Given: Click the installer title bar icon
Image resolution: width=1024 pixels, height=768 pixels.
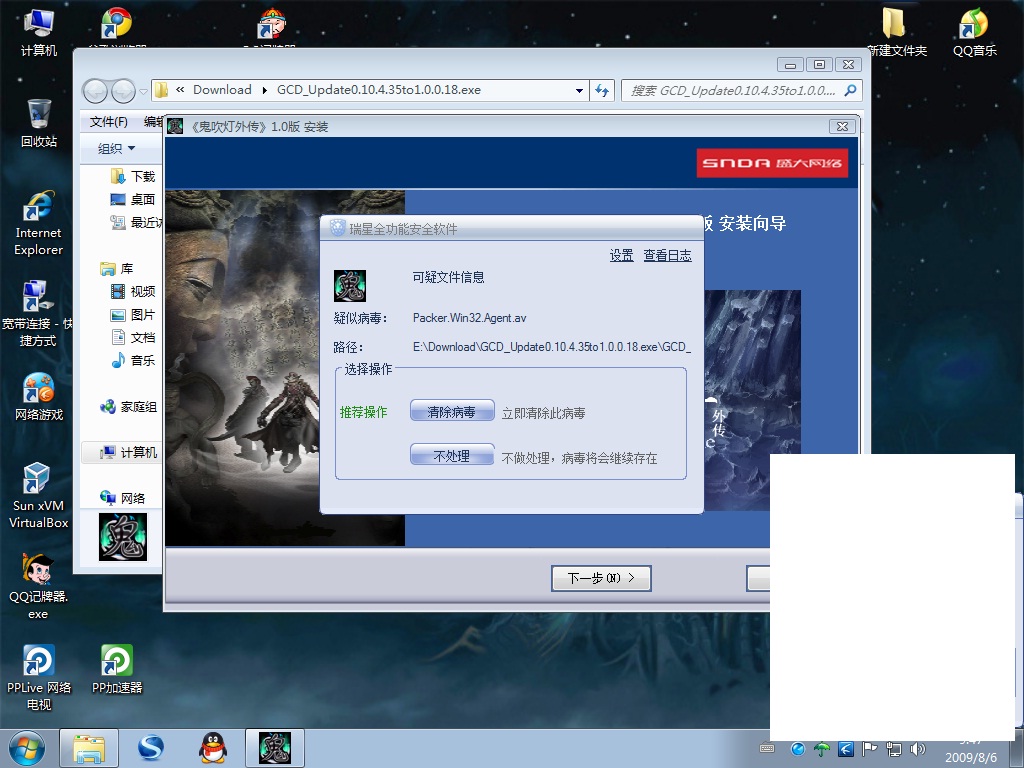Looking at the screenshot, I should (175, 126).
